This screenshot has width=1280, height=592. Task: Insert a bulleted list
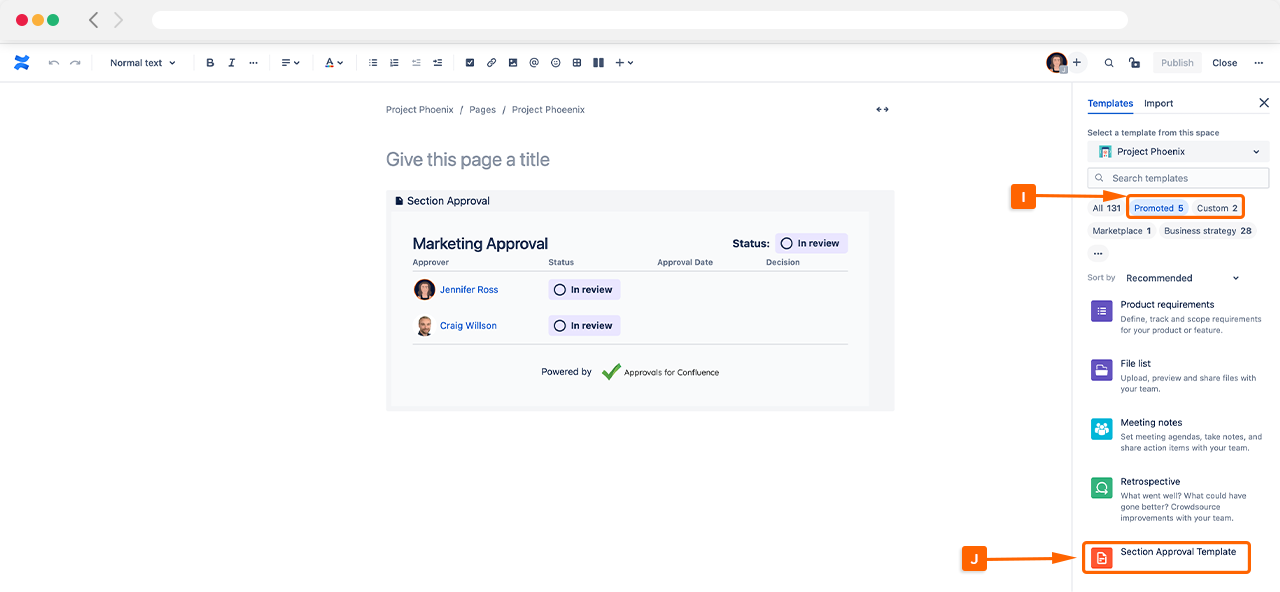tap(373, 63)
